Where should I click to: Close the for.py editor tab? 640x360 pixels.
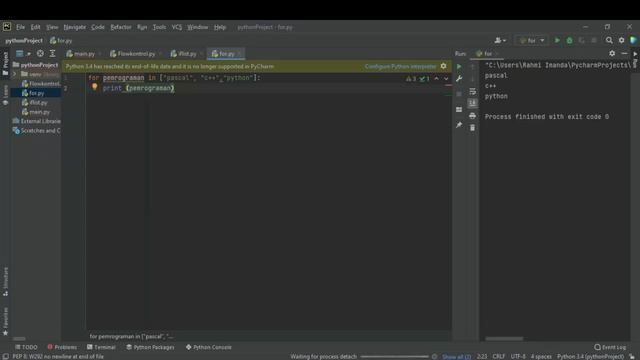point(240,53)
